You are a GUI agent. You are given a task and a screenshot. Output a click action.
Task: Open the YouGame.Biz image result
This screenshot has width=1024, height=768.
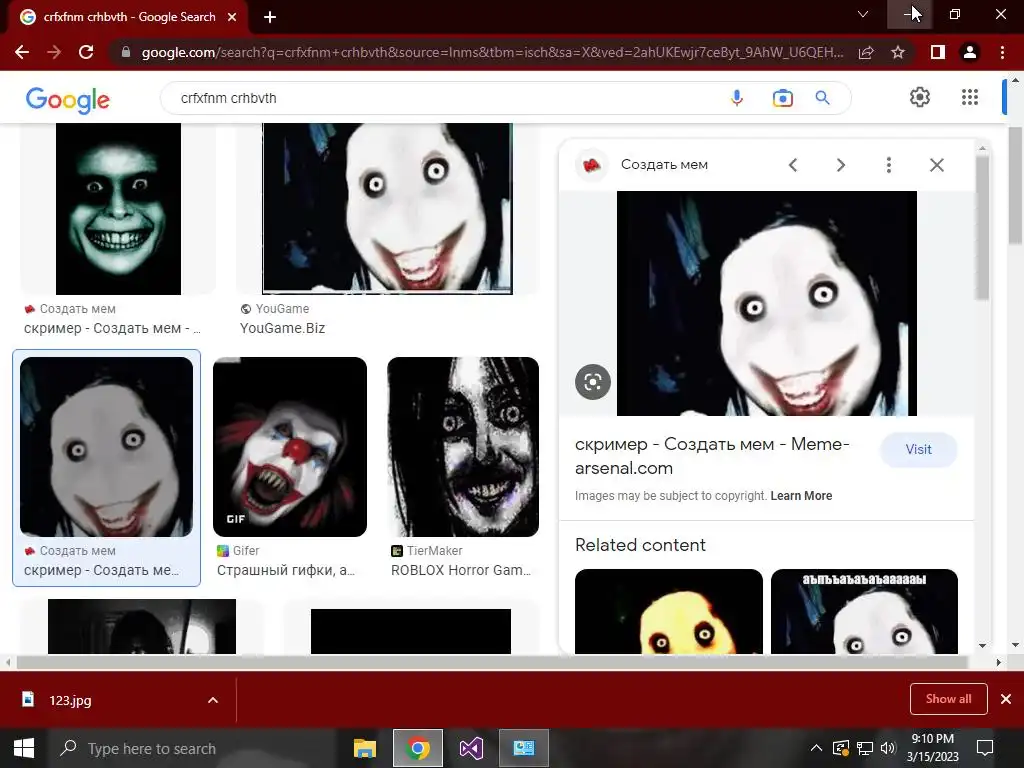387,209
